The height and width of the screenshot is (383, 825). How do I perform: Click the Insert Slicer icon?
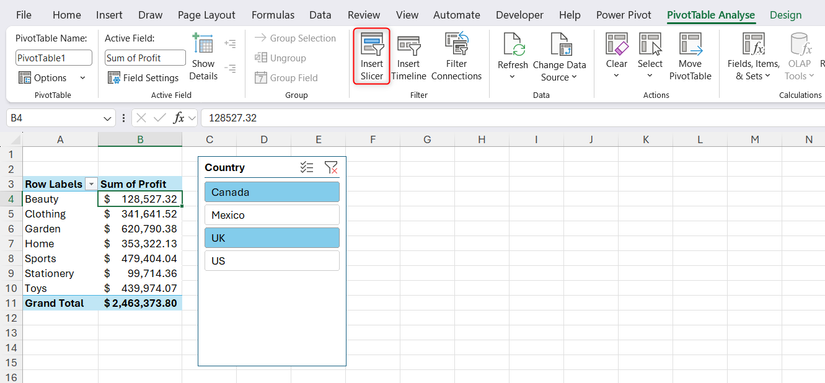pos(371,45)
